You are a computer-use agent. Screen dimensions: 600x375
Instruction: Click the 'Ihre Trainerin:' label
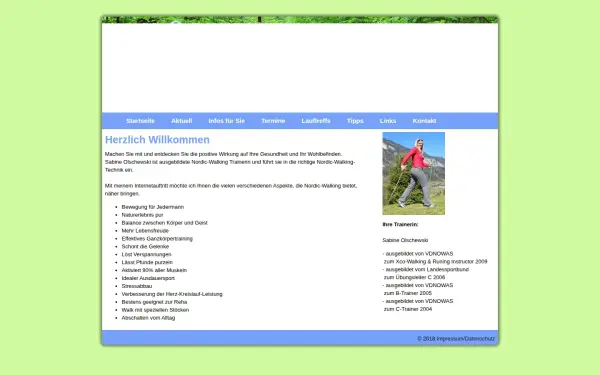click(x=400, y=225)
